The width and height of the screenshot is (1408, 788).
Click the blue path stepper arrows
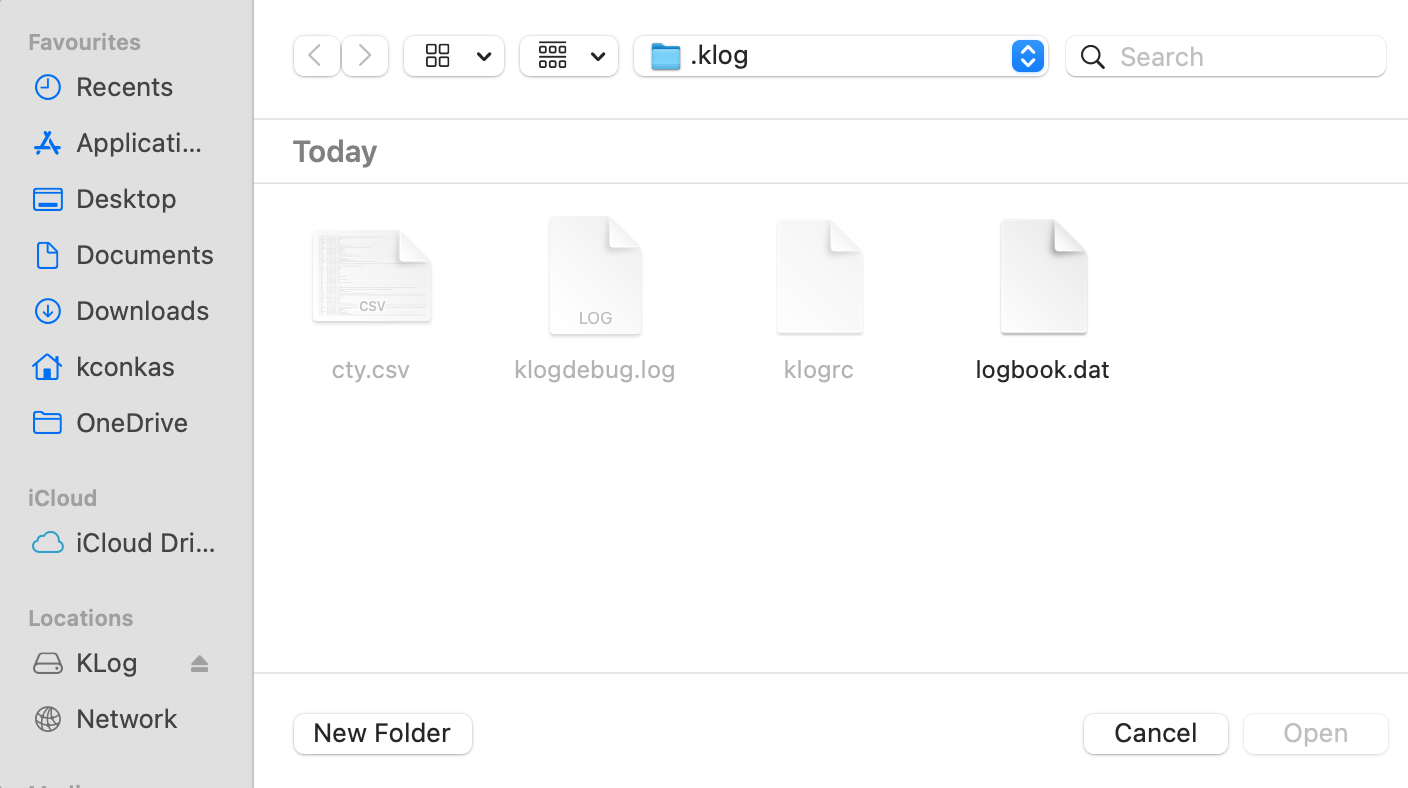click(x=1028, y=56)
